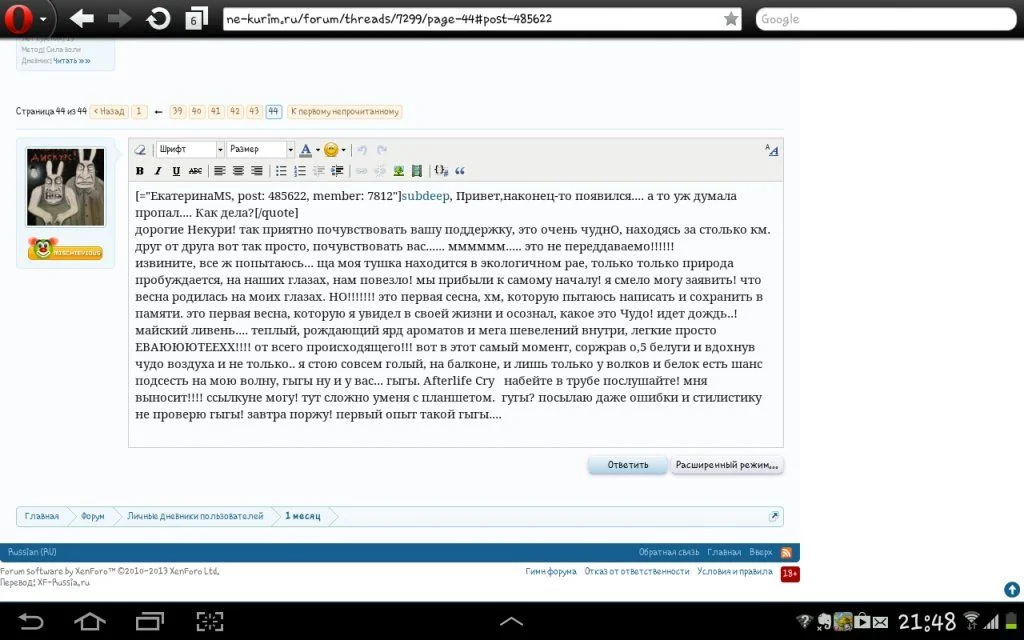Image resolution: width=1024 pixels, height=640 pixels.
Task: Open page 42 of the thread
Action: coord(235,112)
